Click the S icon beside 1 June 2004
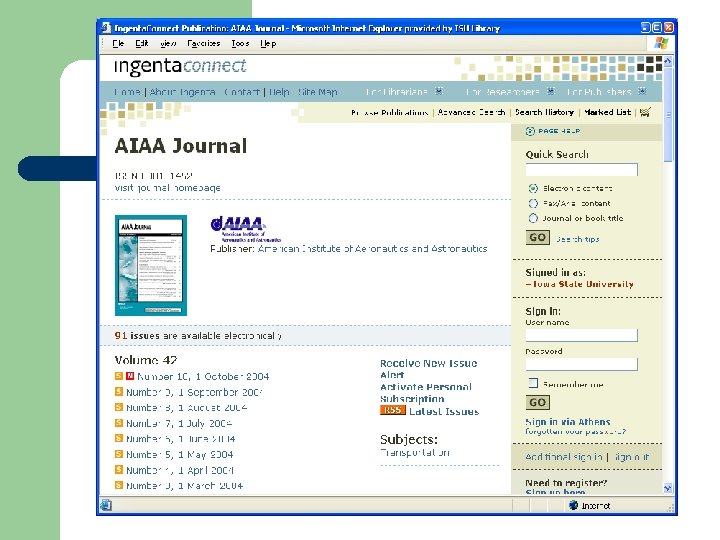The height and width of the screenshot is (540, 720). pos(119,438)
